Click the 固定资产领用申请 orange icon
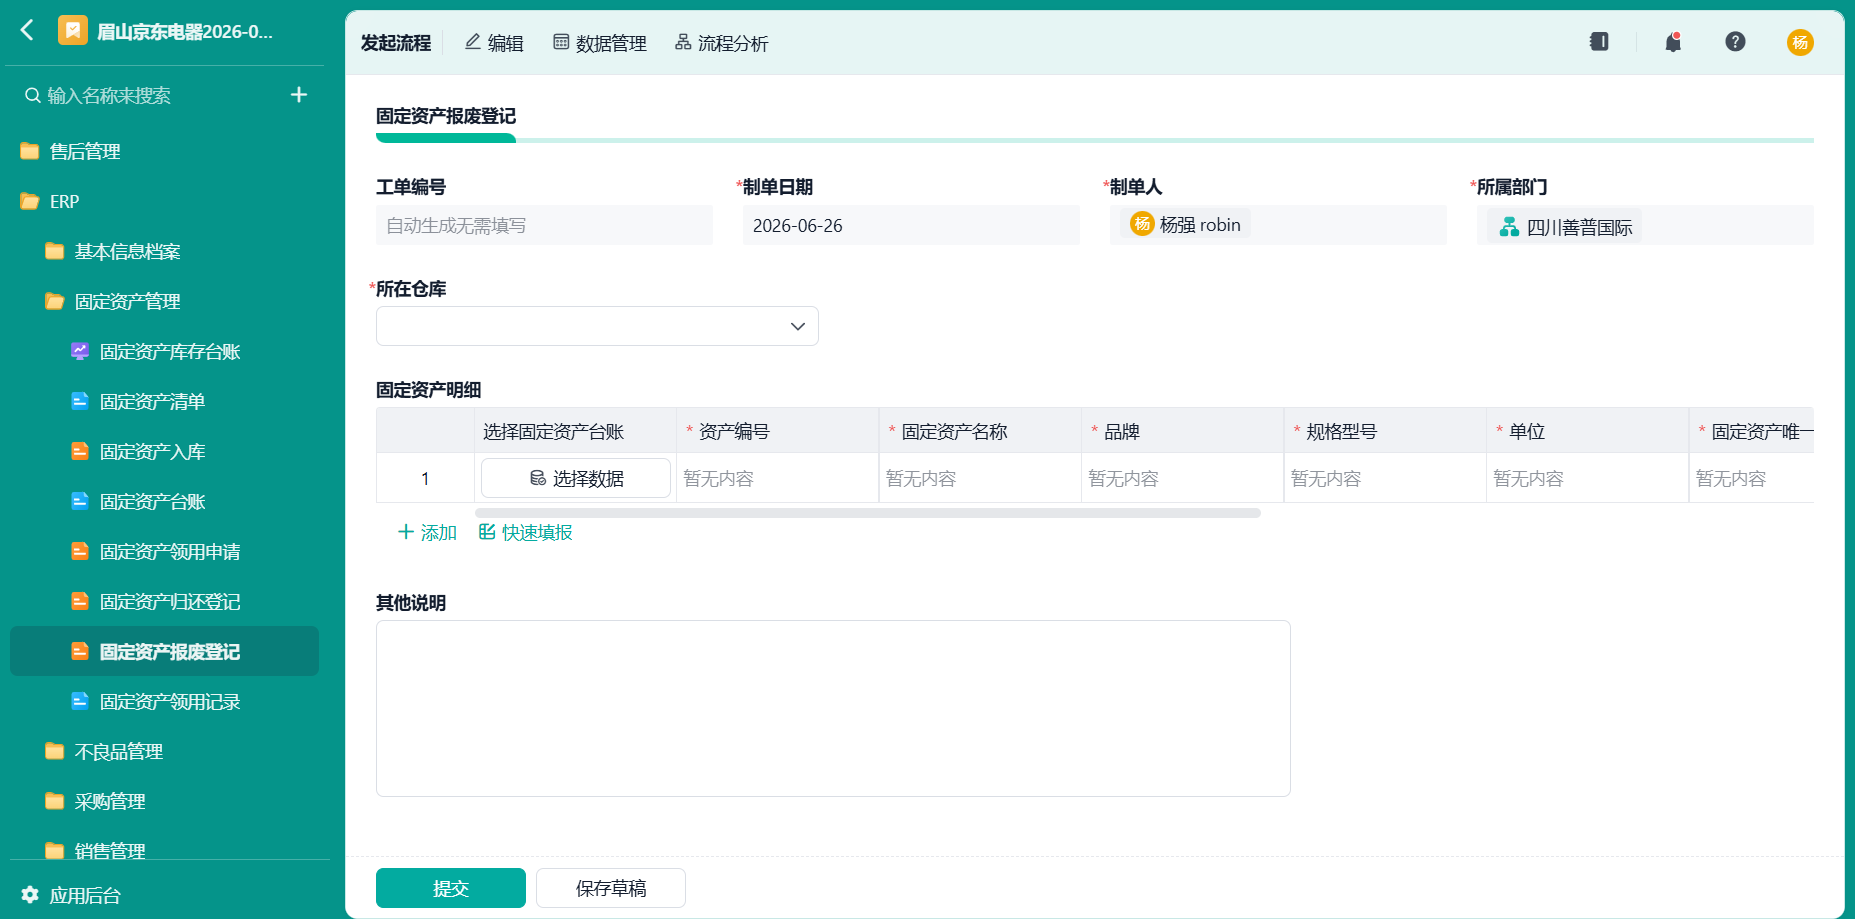Screen dimensions: 1855x919 pos(80,551)
